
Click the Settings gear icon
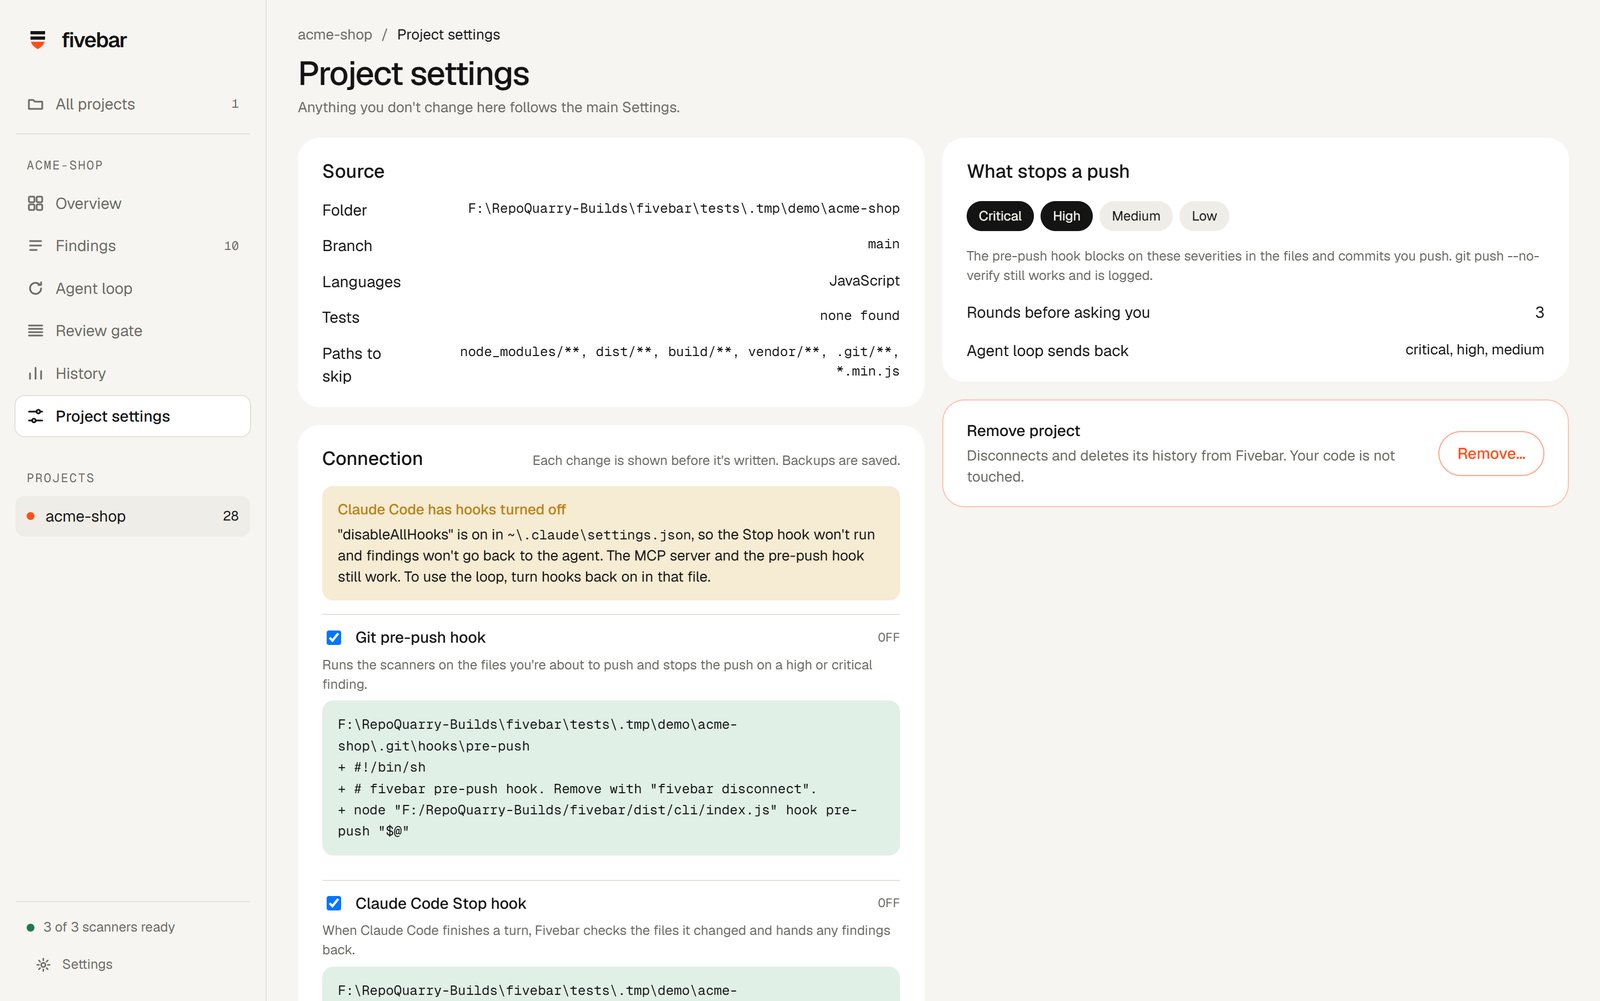click(x=43, y=965)
